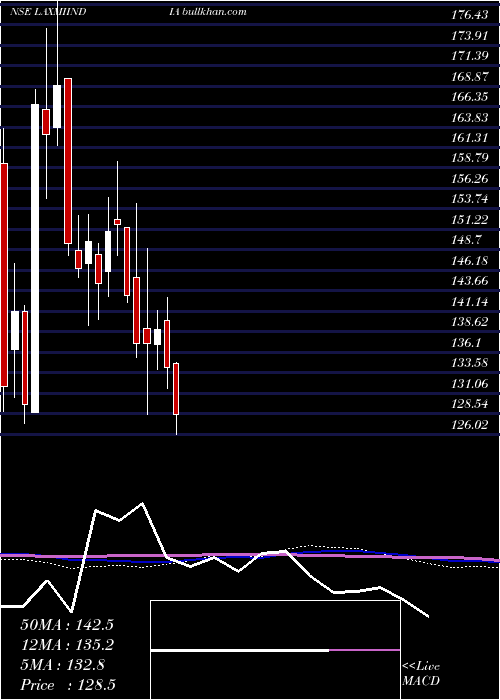The image size is (500, 700).
Task: Click the <<Live MACD label
Action: tap(421, 674)
